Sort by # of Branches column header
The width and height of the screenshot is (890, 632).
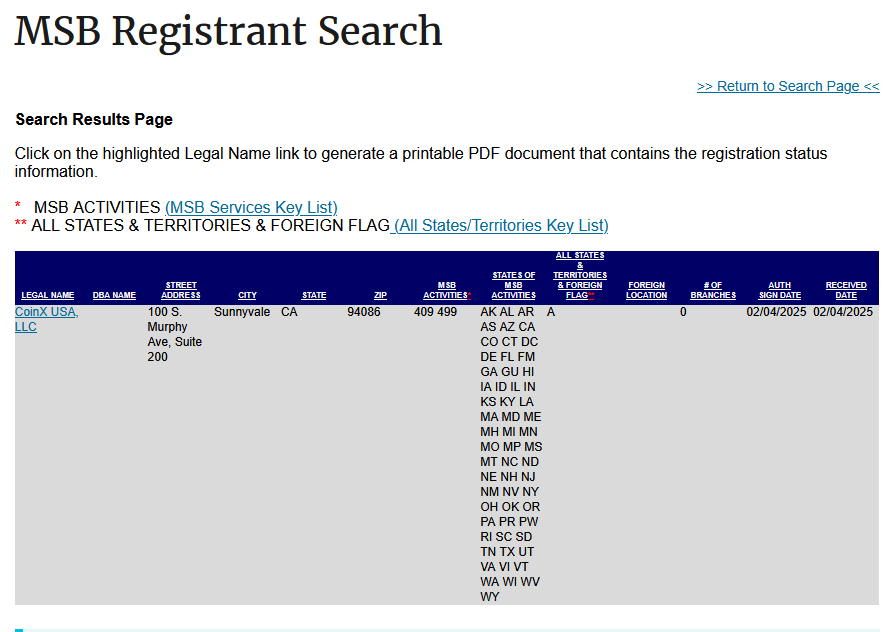[713, 290]
